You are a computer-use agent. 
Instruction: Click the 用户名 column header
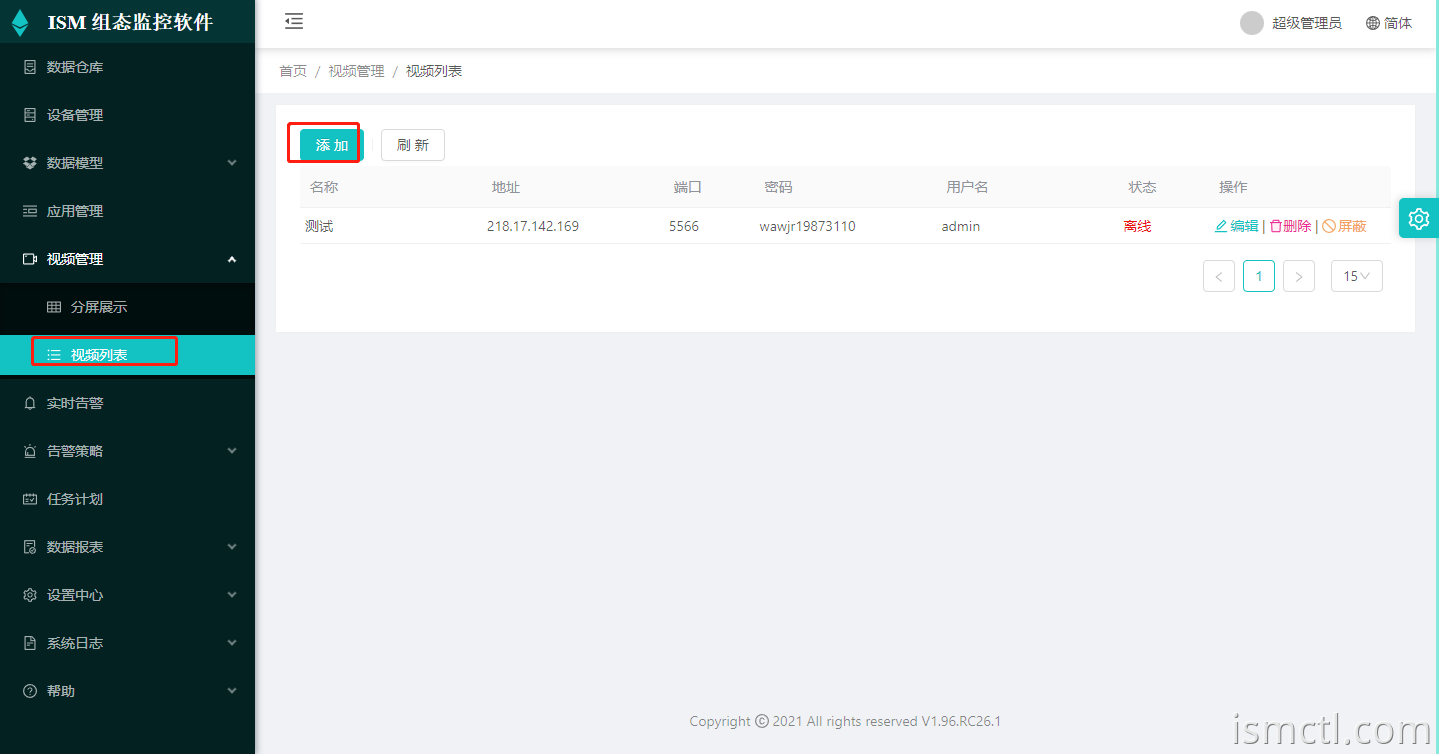pyautogui.click(x=967, y=187)
